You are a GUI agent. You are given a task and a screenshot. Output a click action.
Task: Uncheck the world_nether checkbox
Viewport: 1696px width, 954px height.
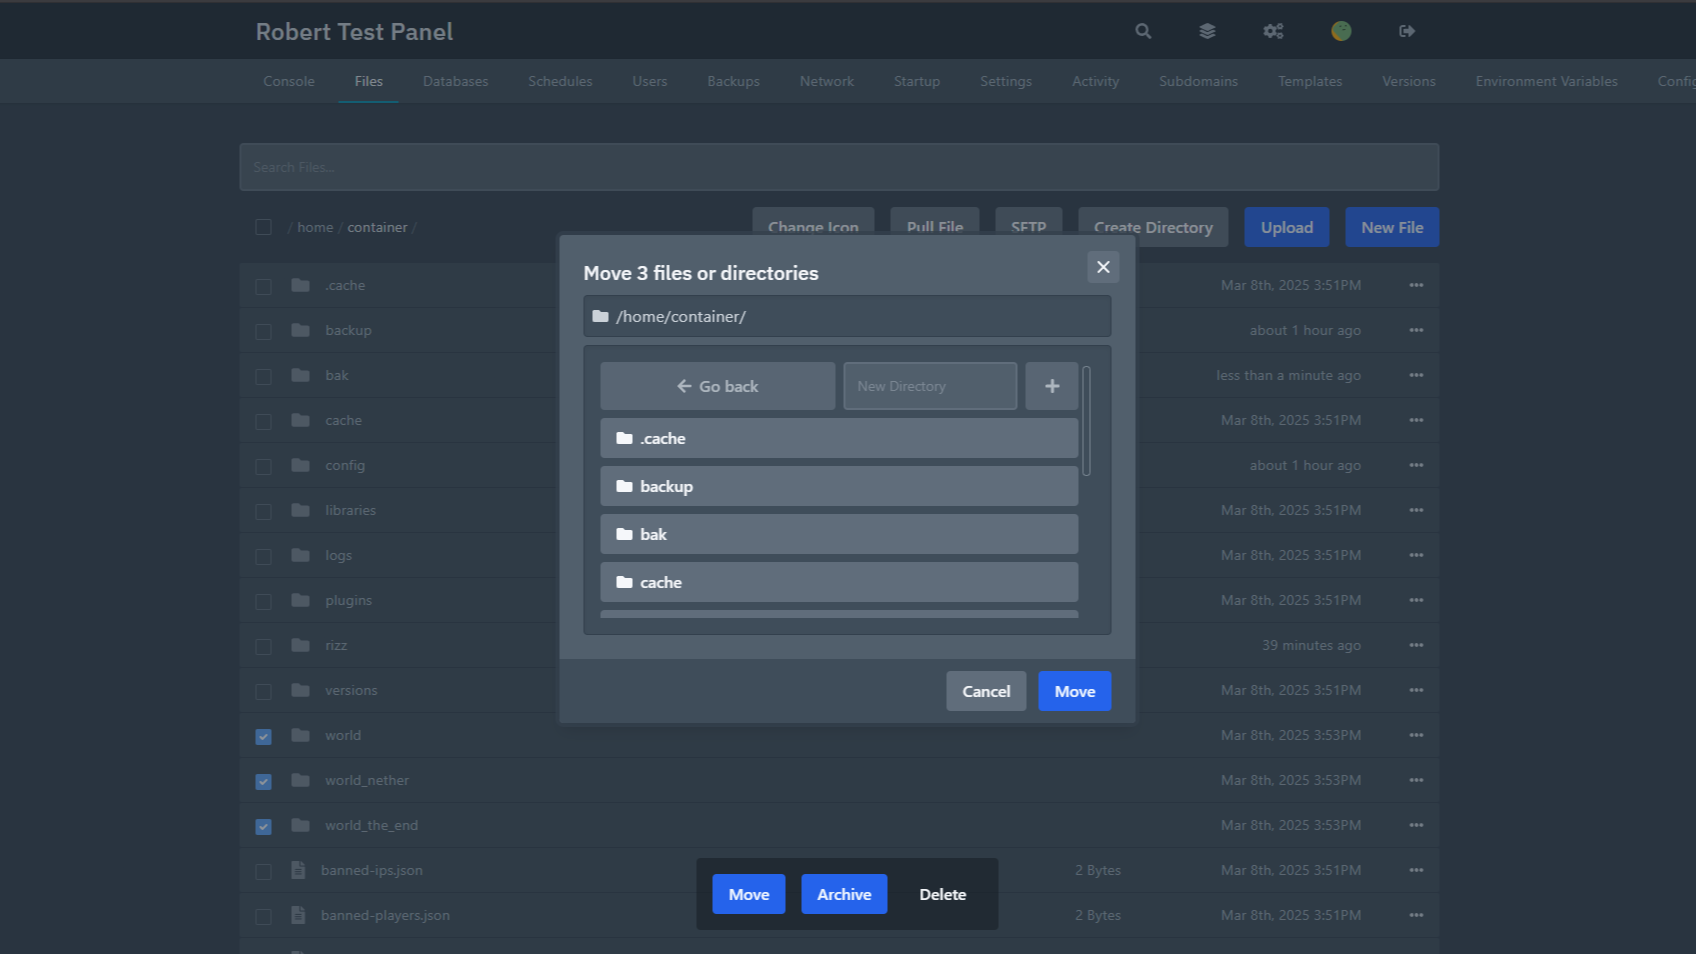pyautogui.click(x=263, y=781)
